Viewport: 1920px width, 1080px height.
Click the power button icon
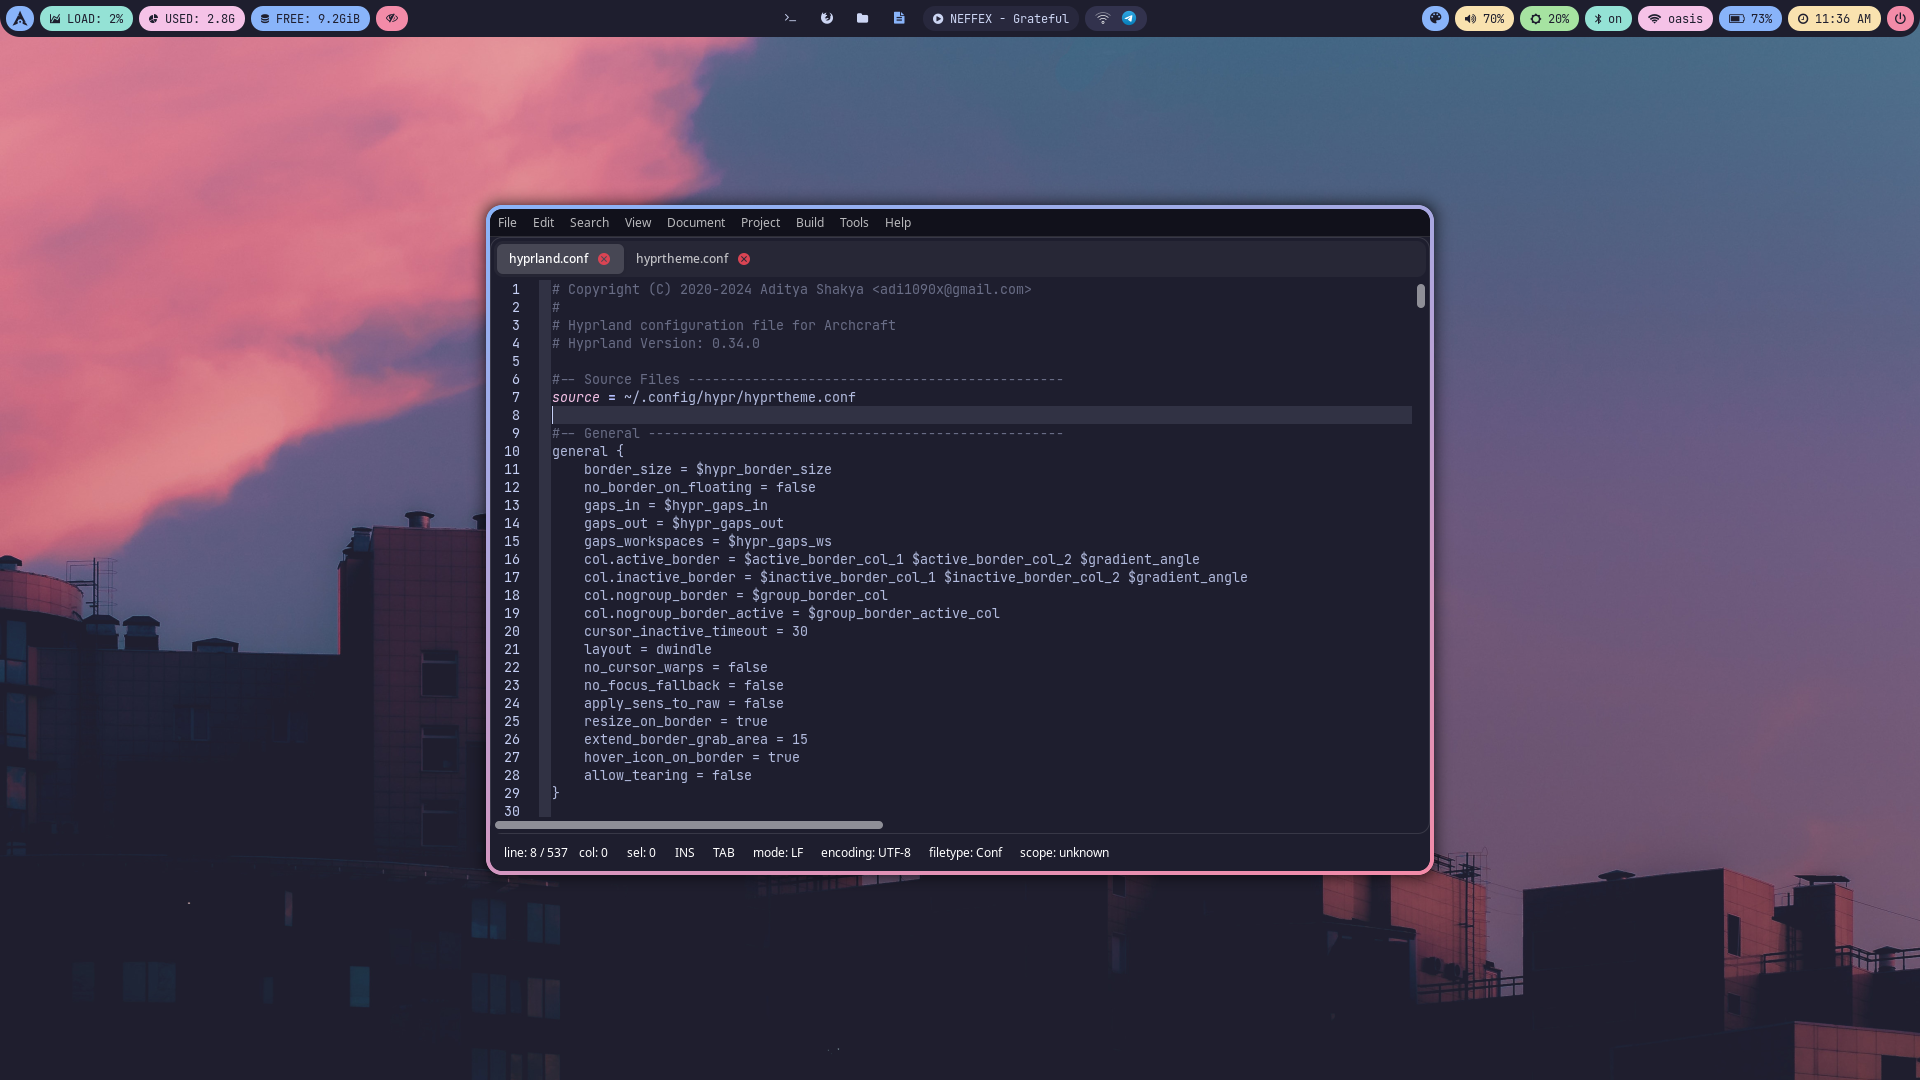1900,18
